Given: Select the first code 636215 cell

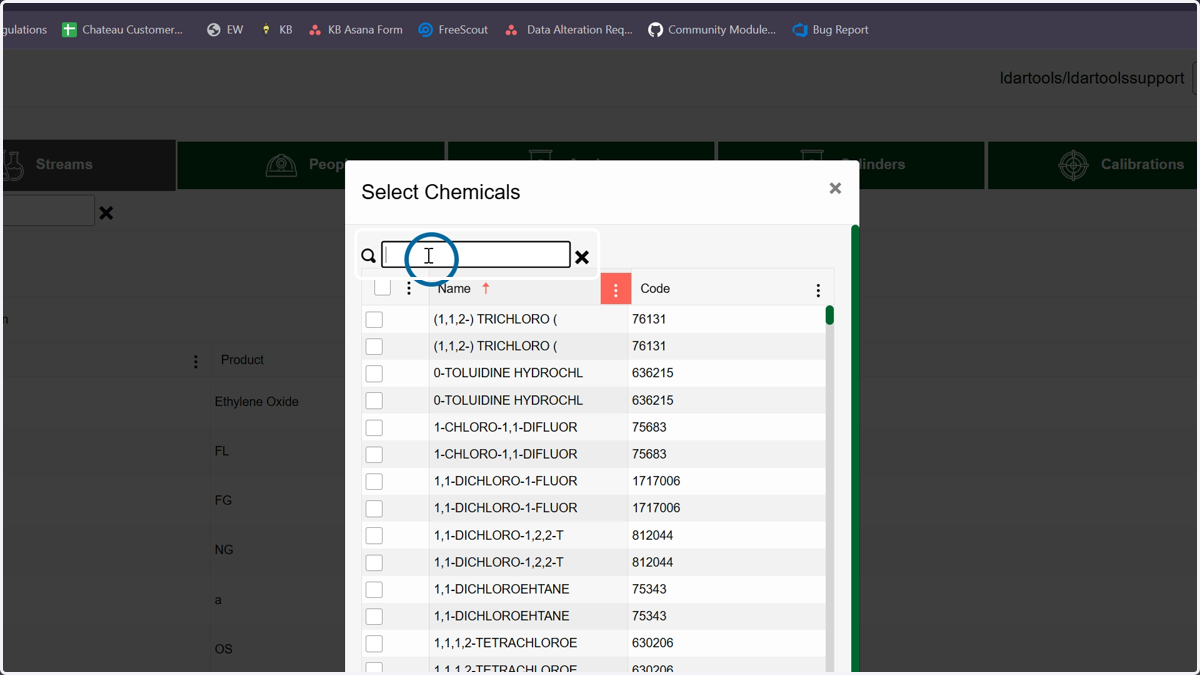Looking at the screenshot, I should coord(727,374).
